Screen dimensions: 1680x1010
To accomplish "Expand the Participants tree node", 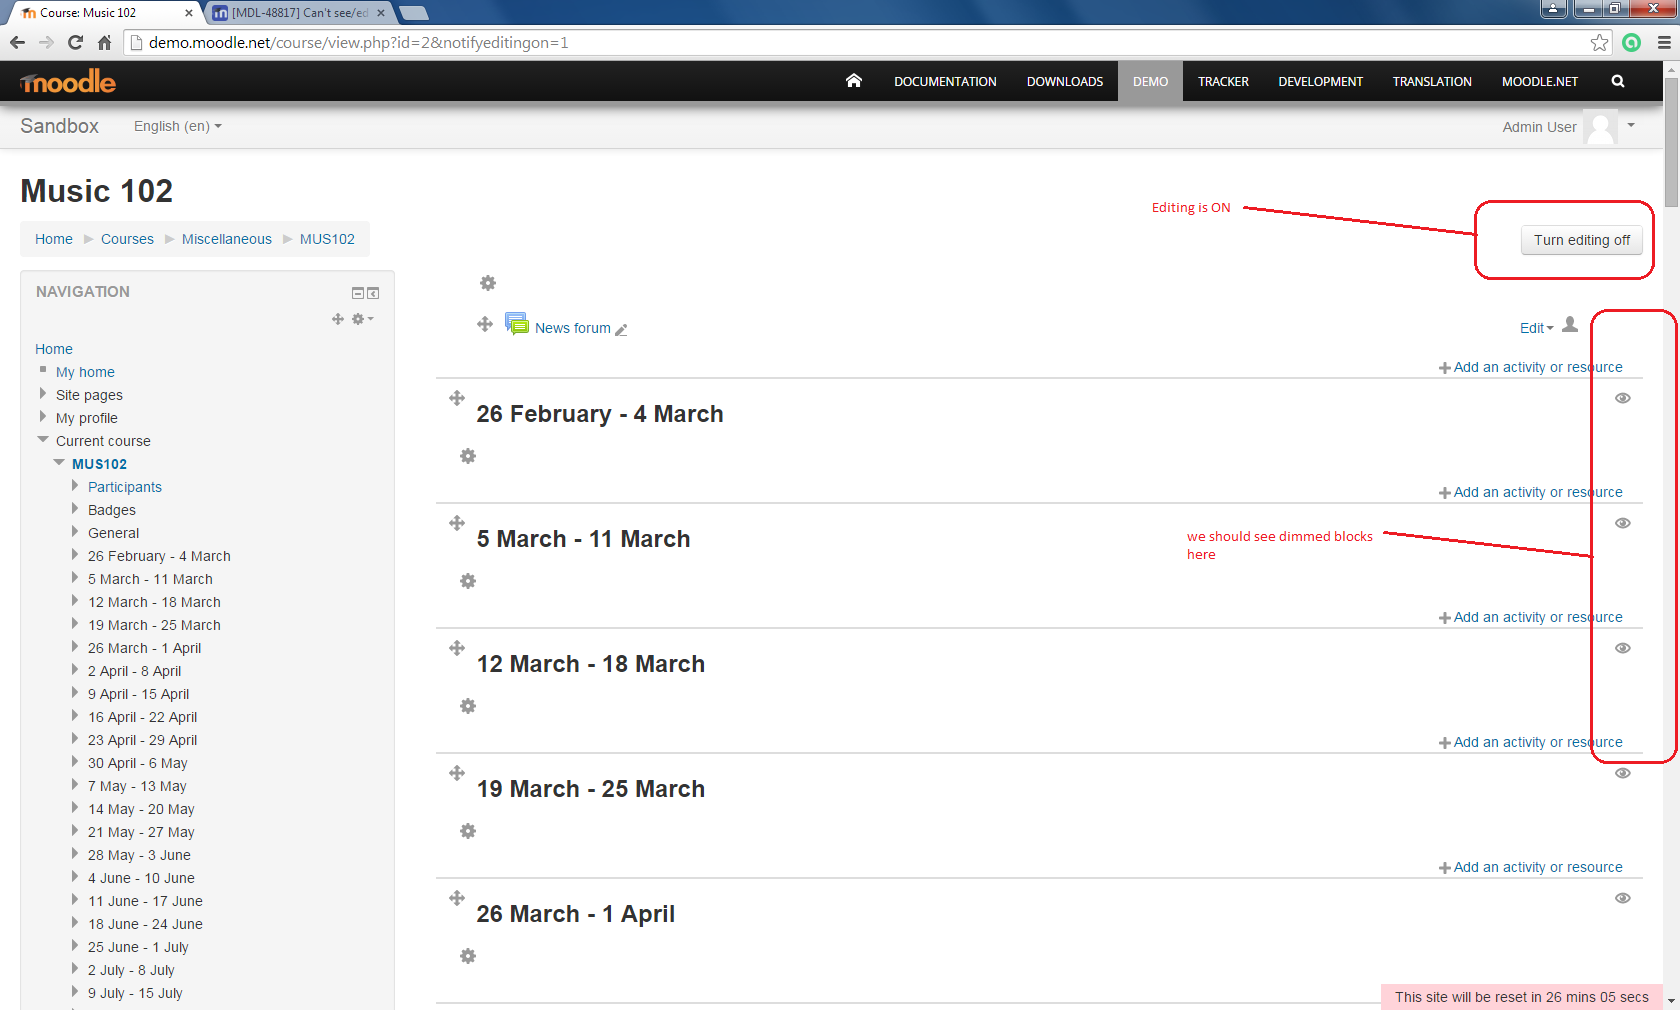I will [x=75, y=486].
